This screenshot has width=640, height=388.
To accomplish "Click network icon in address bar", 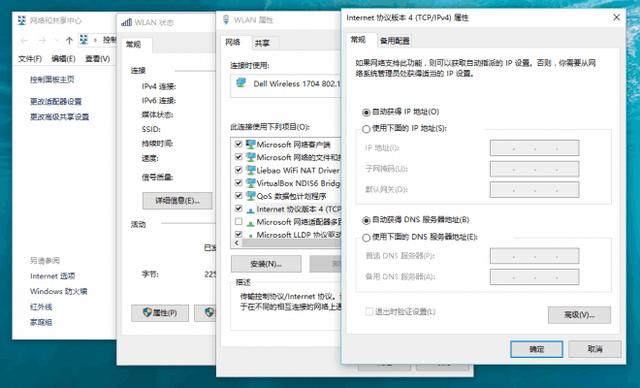I will tap(84, 40).
